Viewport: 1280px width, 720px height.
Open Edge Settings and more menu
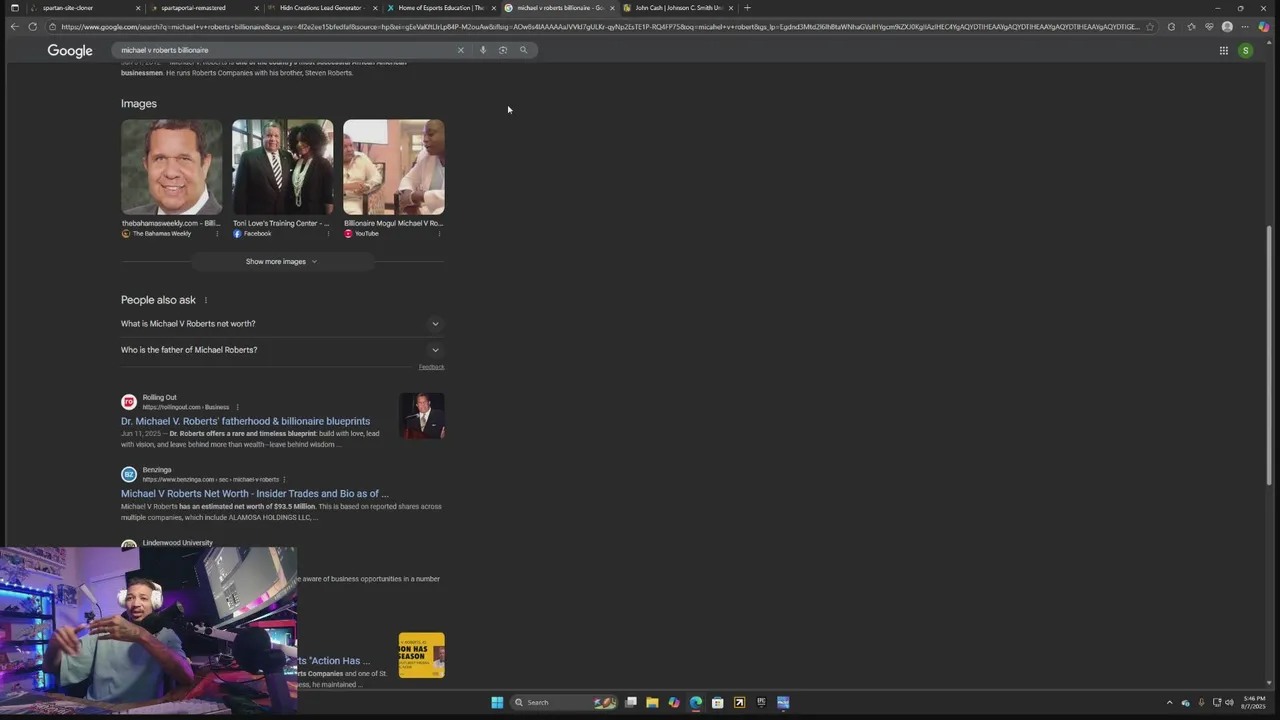(x=1245, y=27)
